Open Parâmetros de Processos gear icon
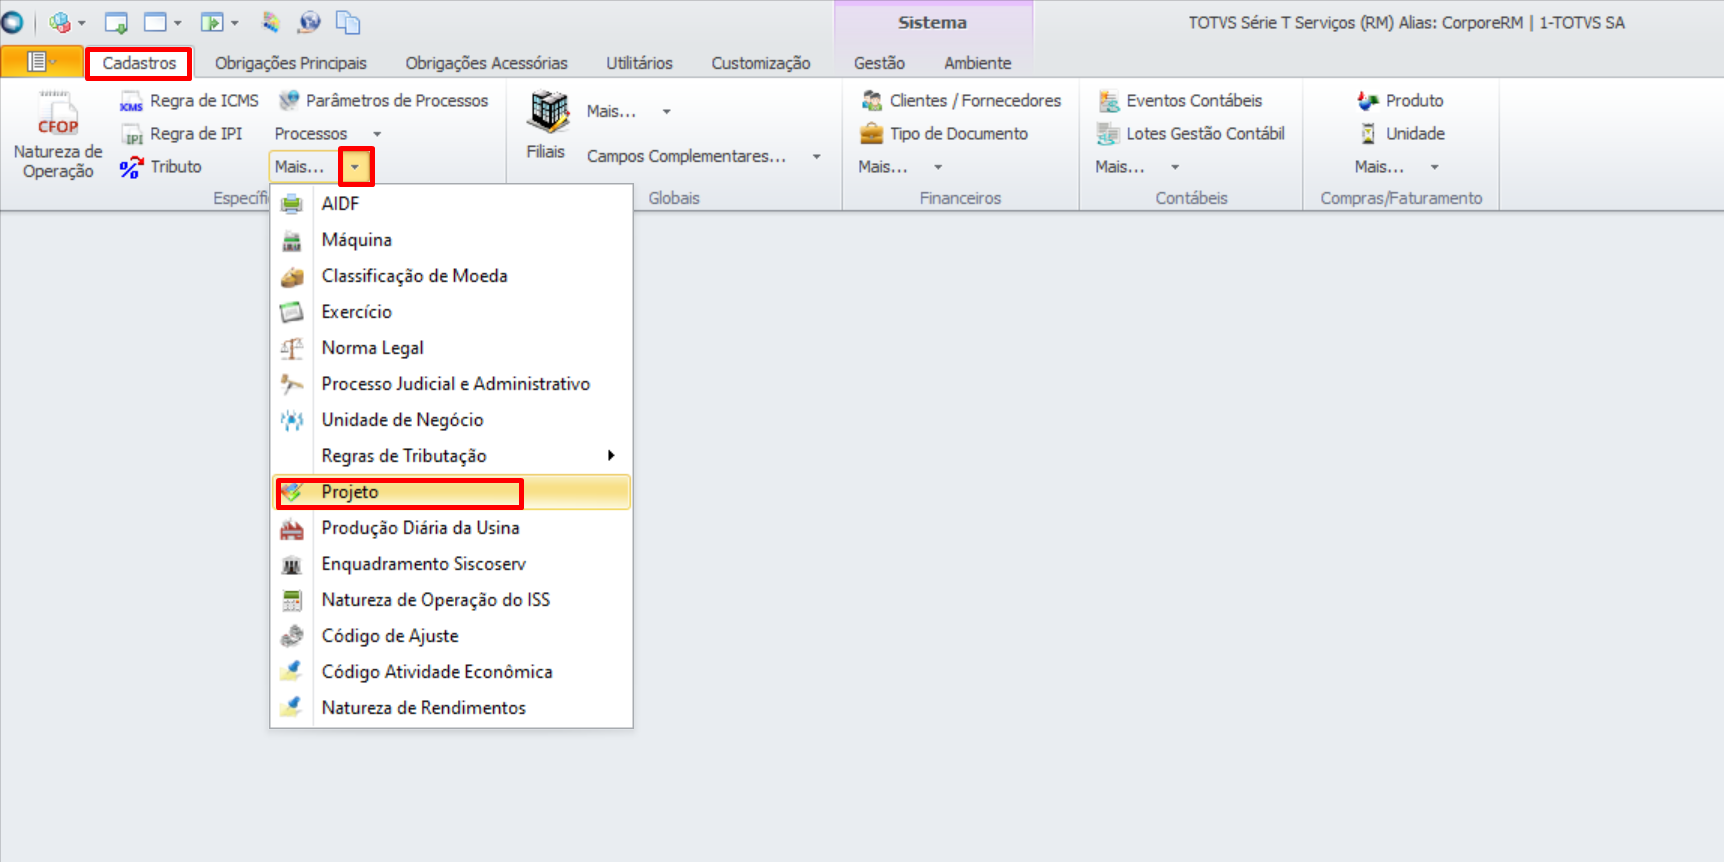 tap(289, 100)
